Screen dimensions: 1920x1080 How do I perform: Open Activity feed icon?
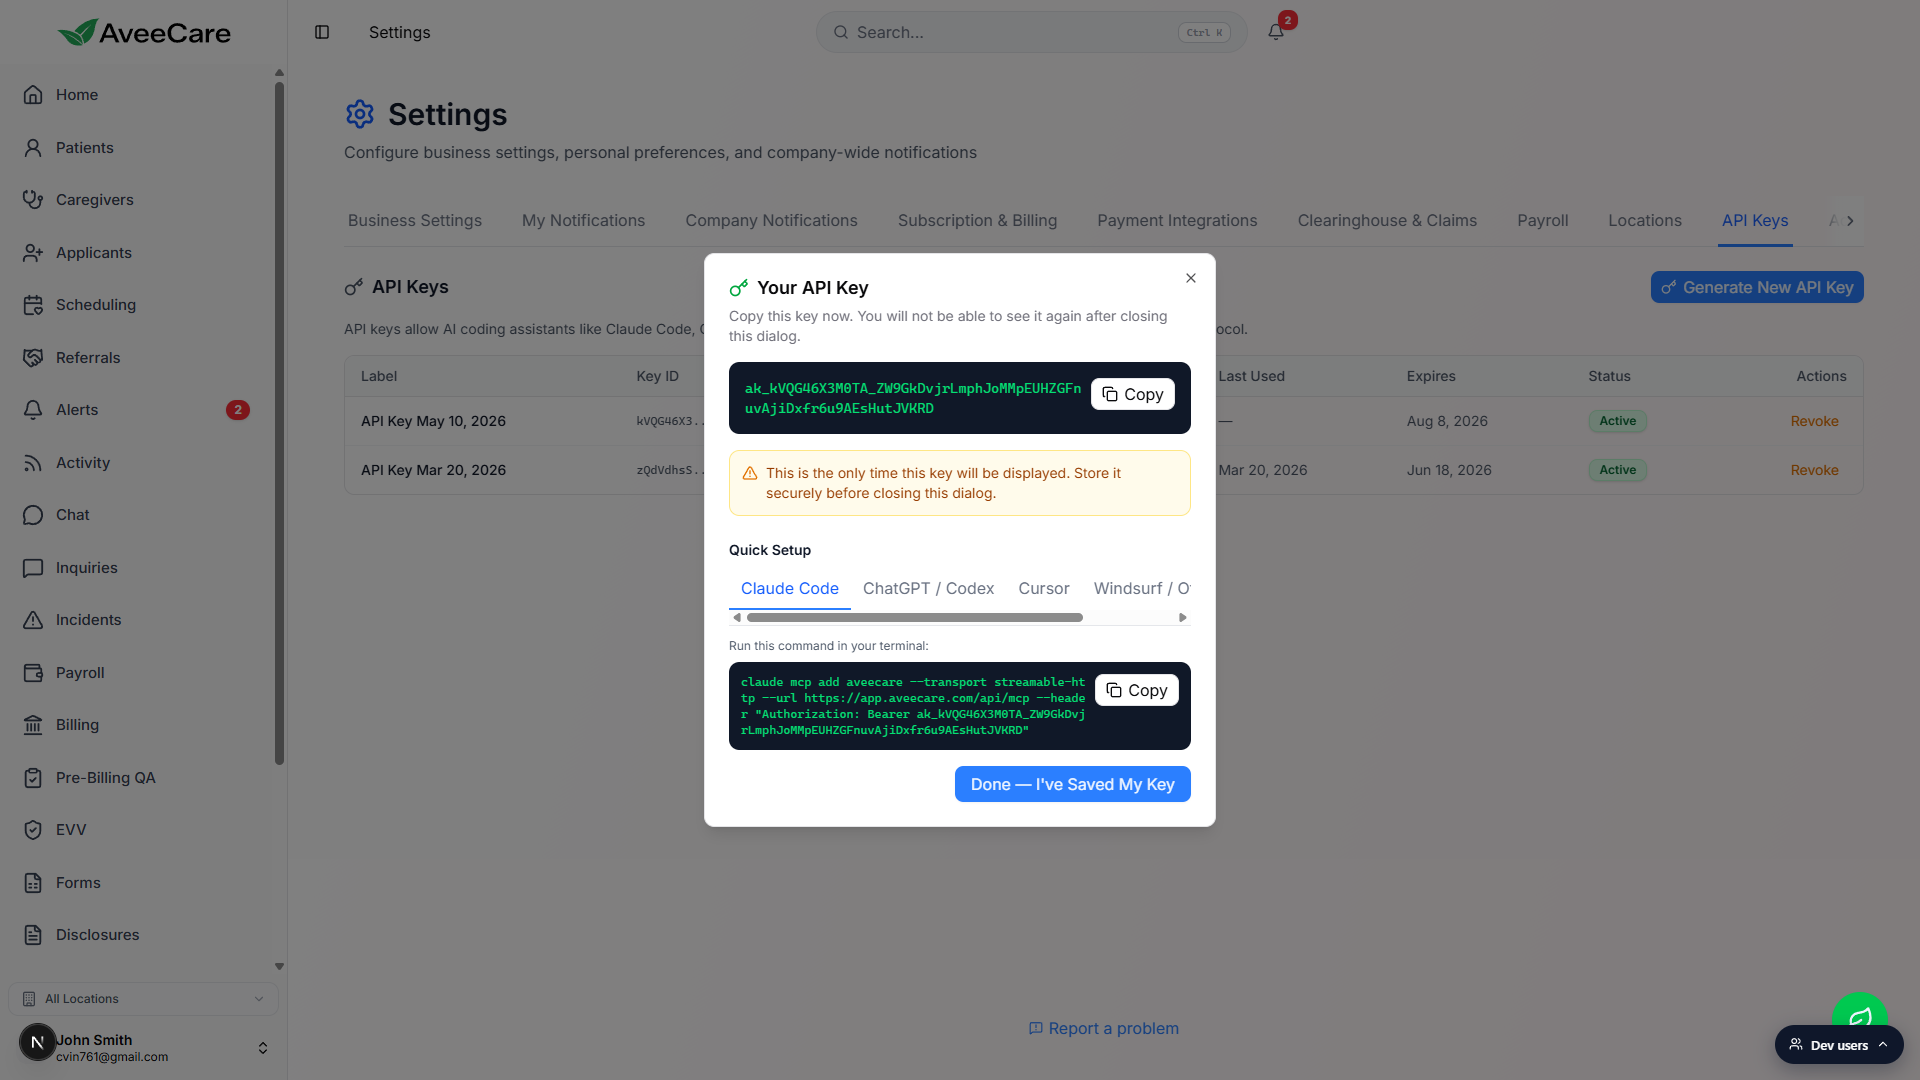pos(33,463)
